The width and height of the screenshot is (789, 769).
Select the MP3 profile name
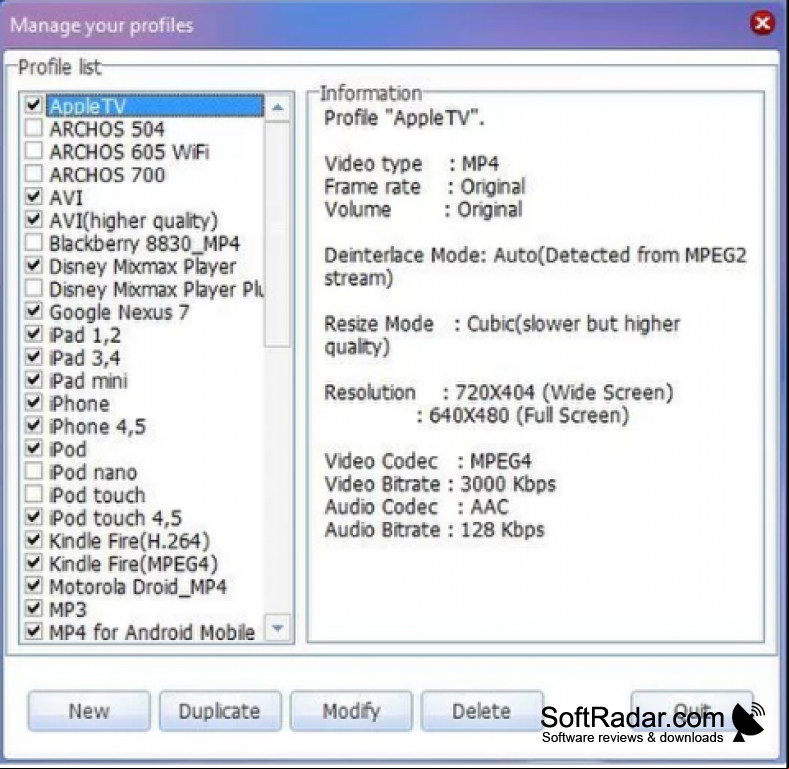68,610
